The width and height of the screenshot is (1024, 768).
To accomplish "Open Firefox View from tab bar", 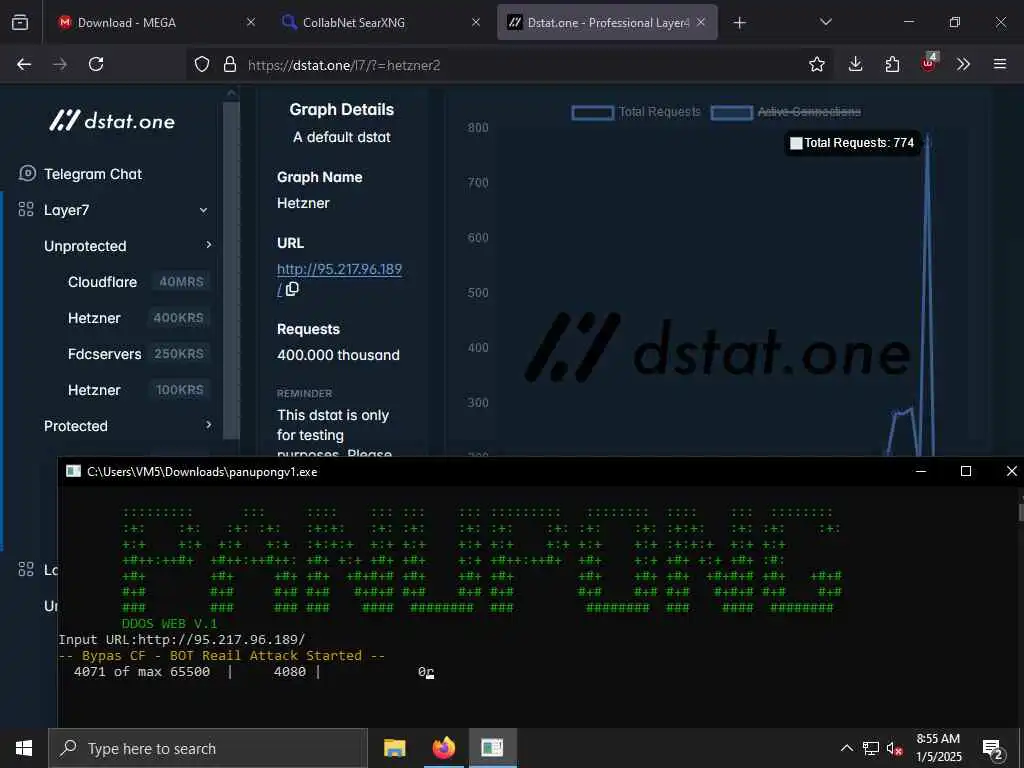I will coord(20,22).
